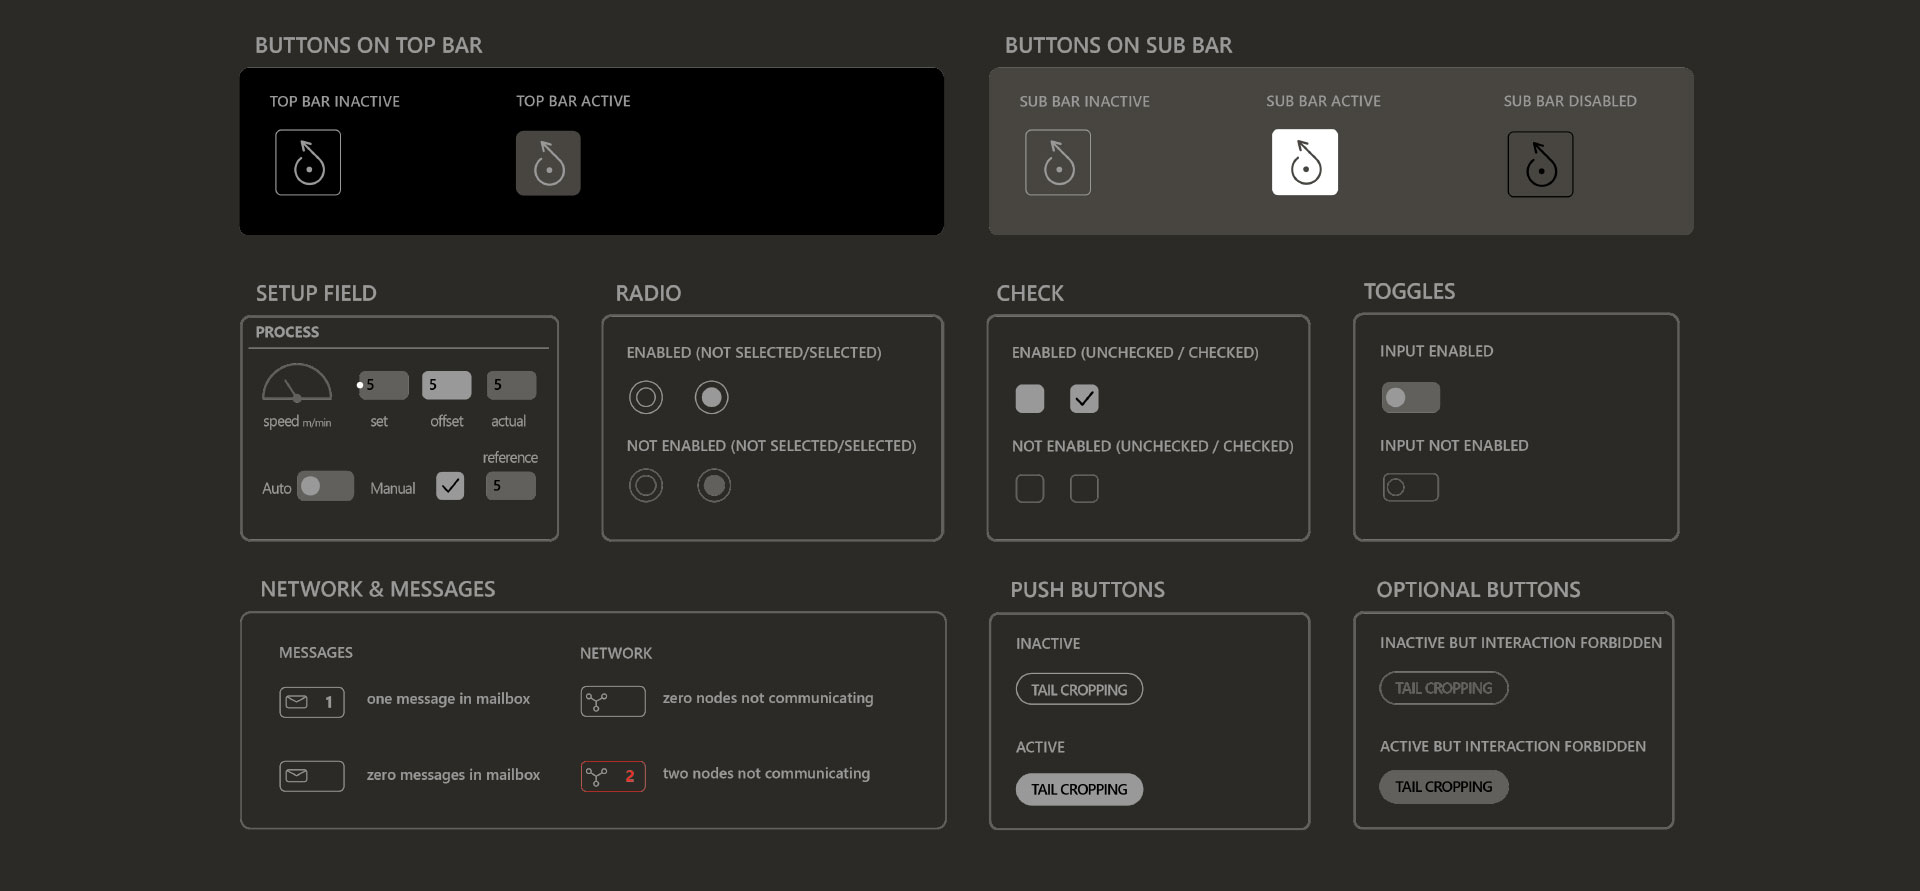Screen dimensions: 1920x891
Task: Open the empty mailbox indicator
Action: tap(312, 776)
